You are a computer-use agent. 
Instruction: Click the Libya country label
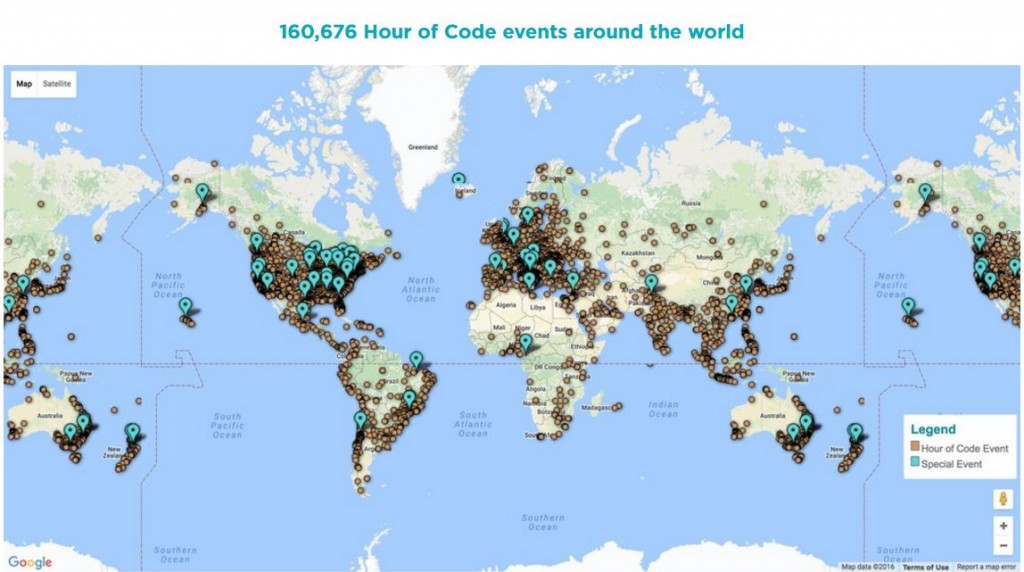(x=537, y=307)
